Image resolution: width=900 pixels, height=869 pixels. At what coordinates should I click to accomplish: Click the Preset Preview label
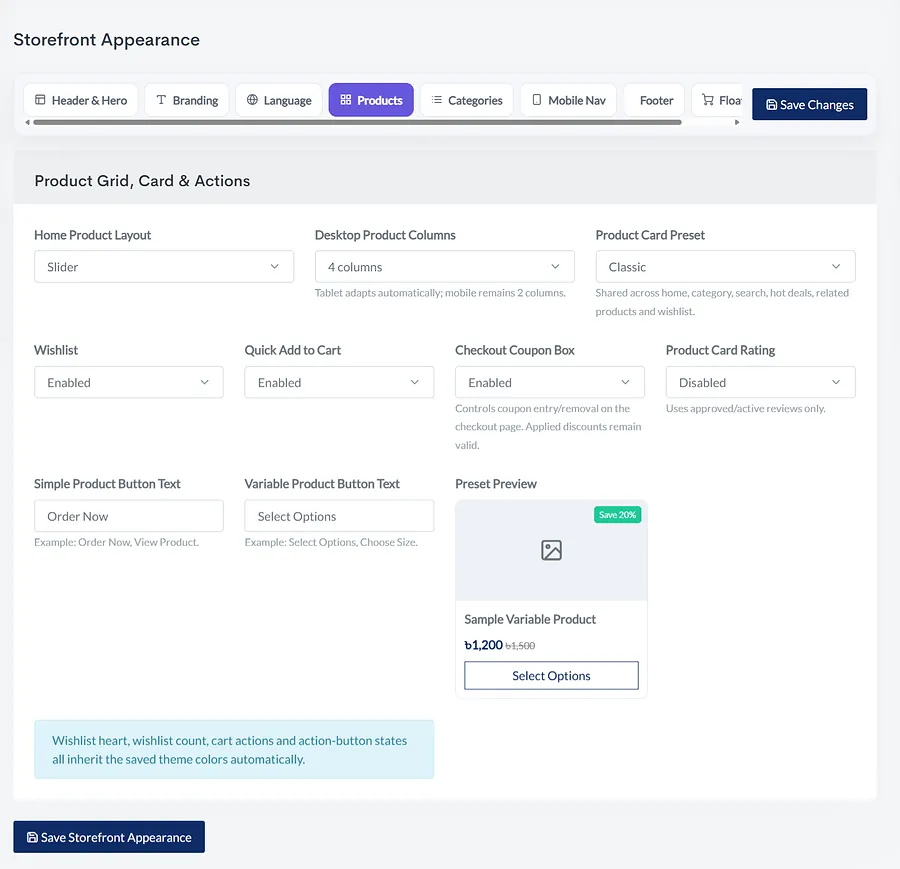tap(496, 484)
